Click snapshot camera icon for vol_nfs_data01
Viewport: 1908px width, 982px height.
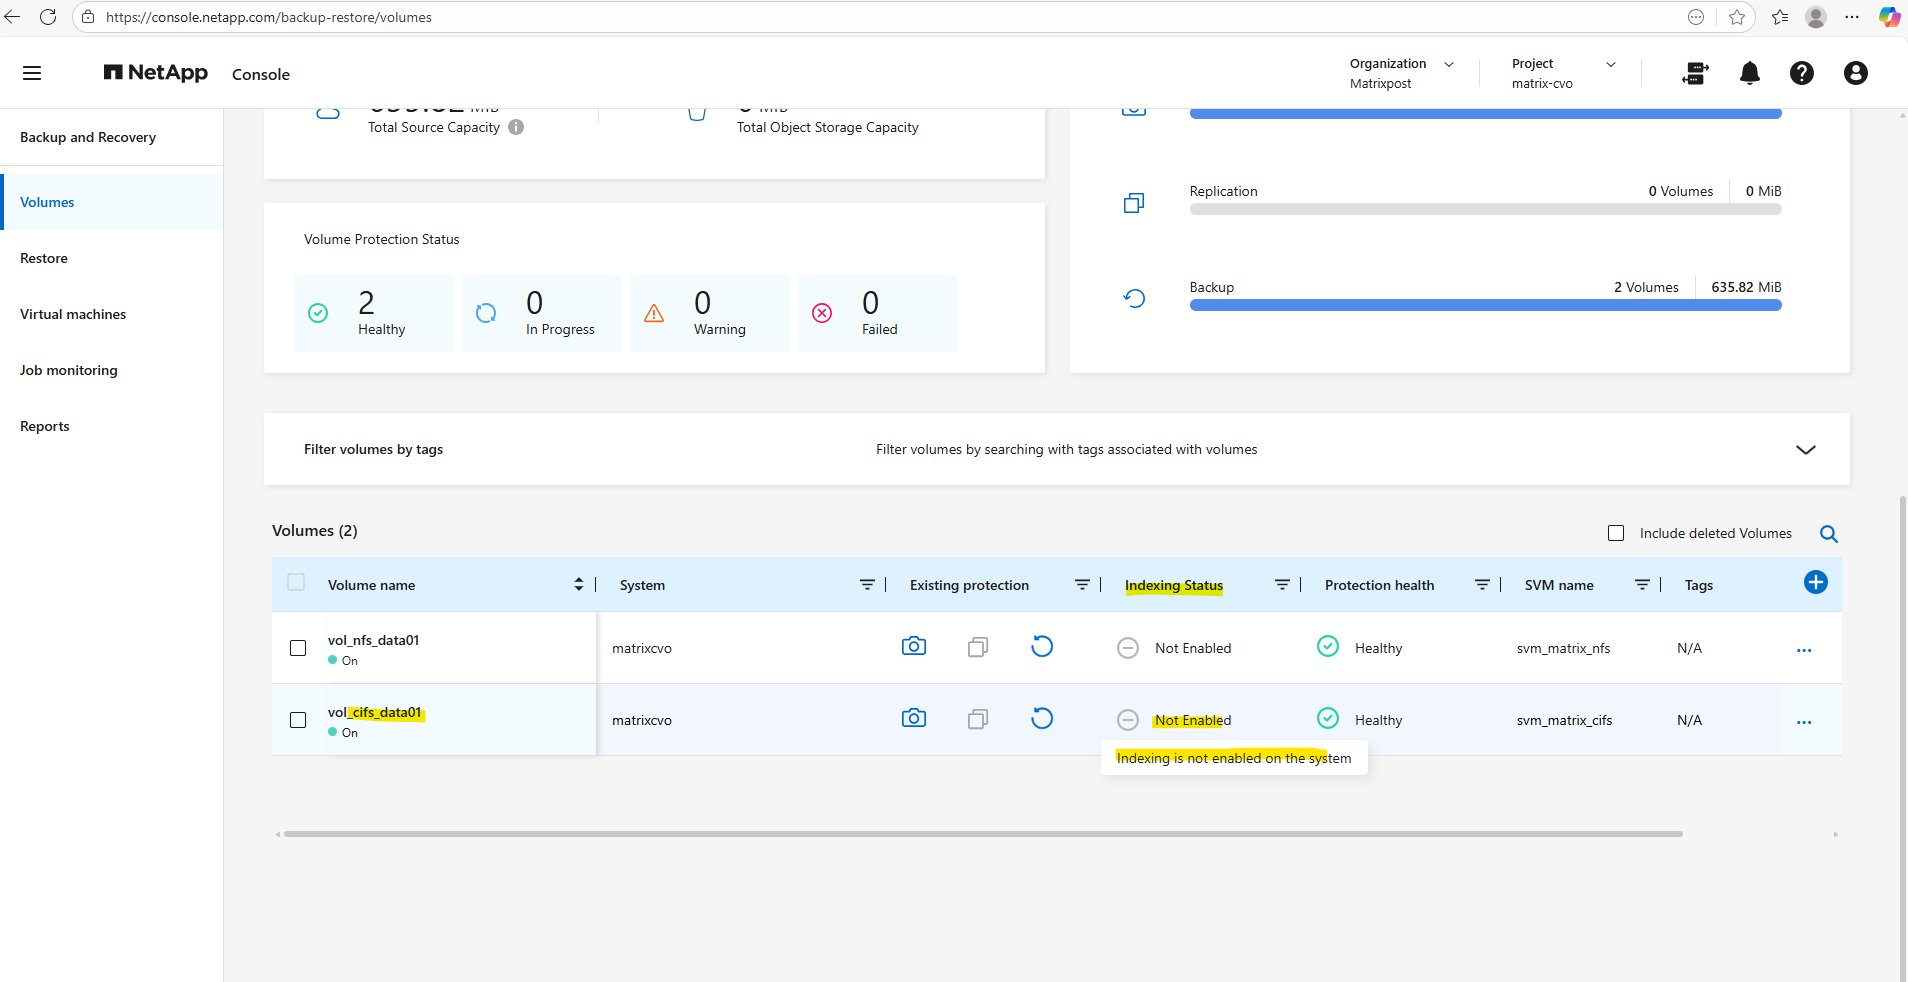pos(913,647)
